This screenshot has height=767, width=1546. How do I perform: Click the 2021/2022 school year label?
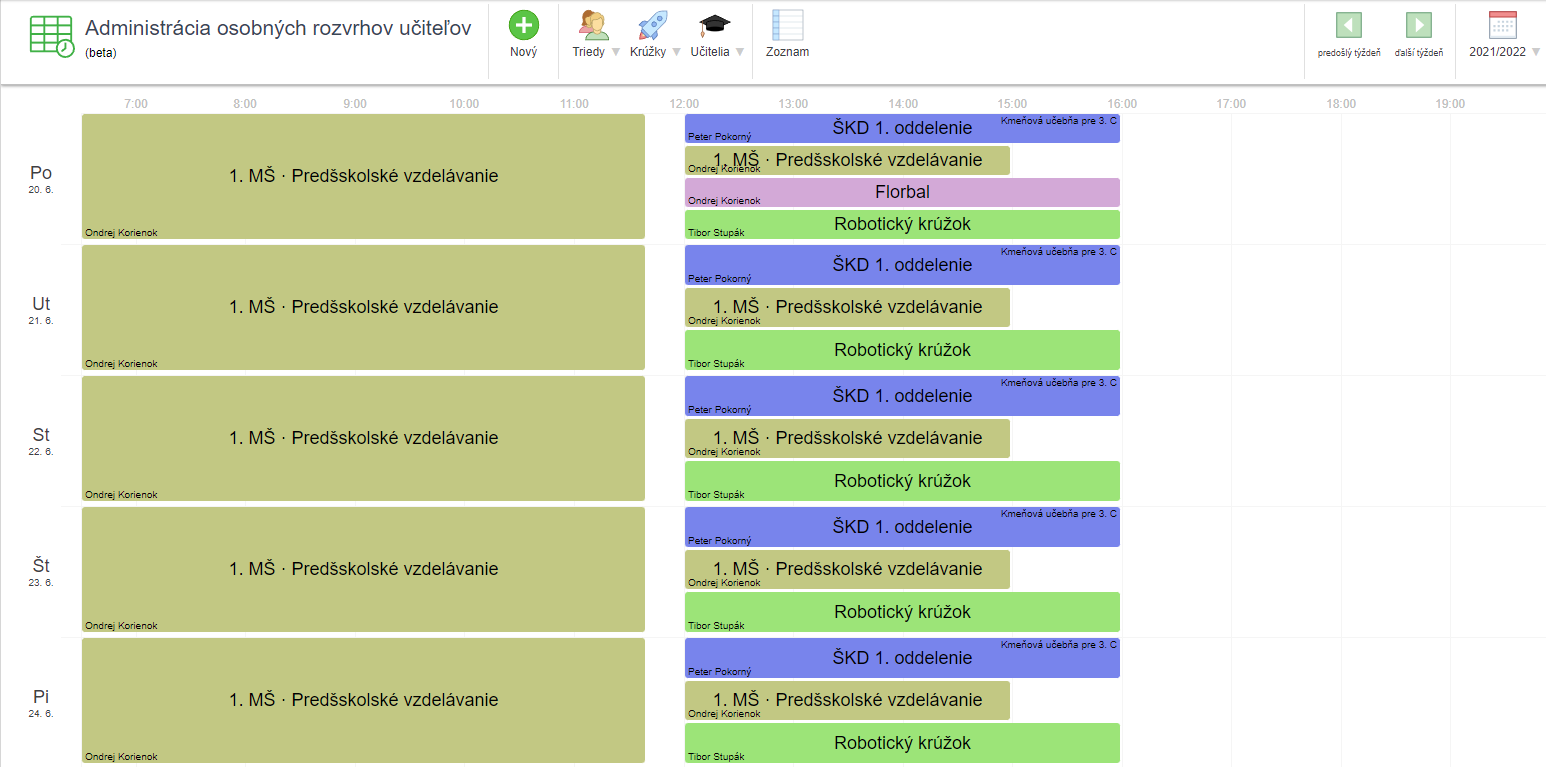click(x=1497, y=52)
